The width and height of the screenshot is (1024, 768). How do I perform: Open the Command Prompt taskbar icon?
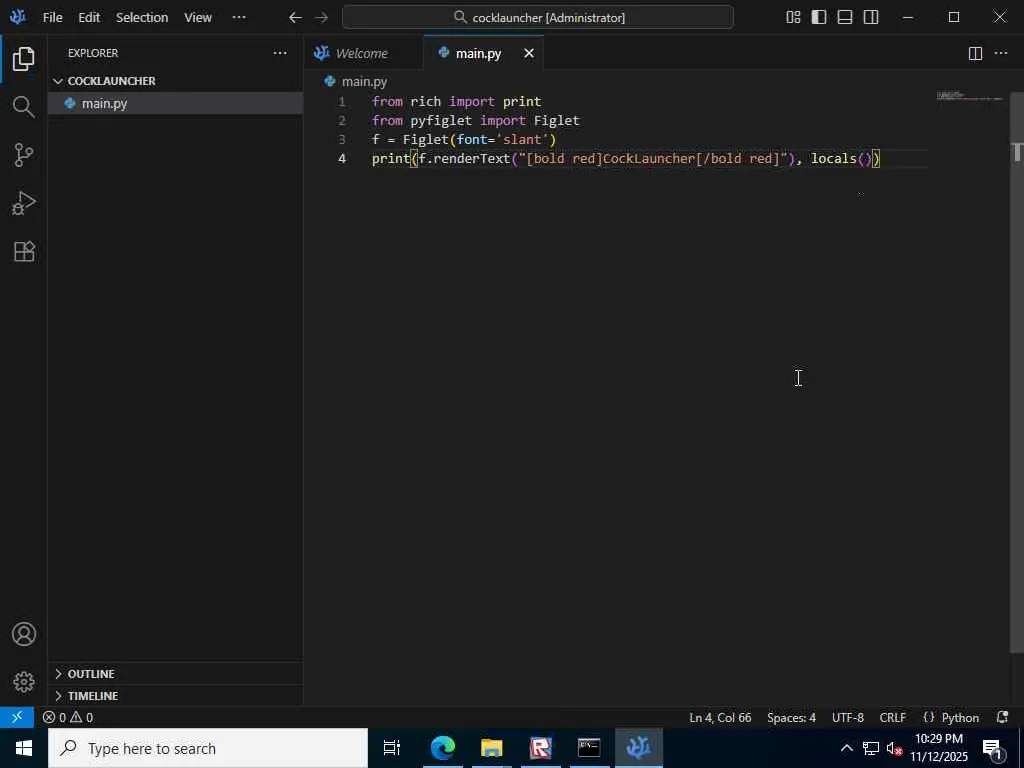coord(589,748)
